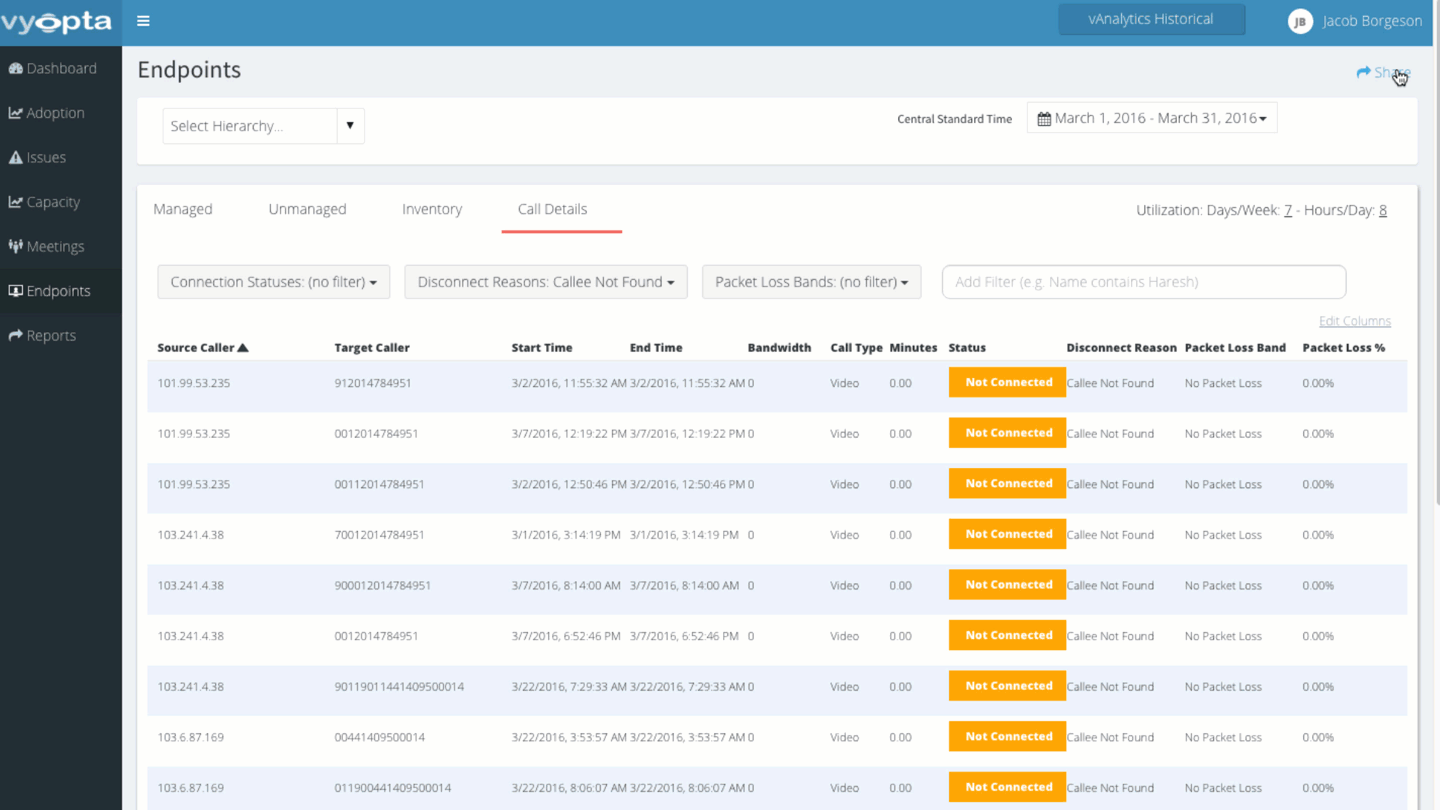Screen dimensions: 1440x810
Task: Click the Central Standard Time label
Action: (954, 119)
